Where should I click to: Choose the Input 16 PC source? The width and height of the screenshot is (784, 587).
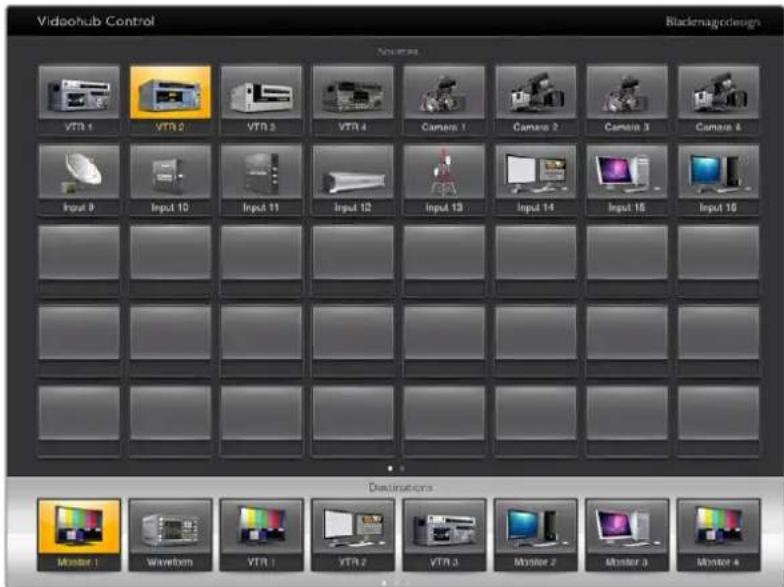[x=718, y=180]
